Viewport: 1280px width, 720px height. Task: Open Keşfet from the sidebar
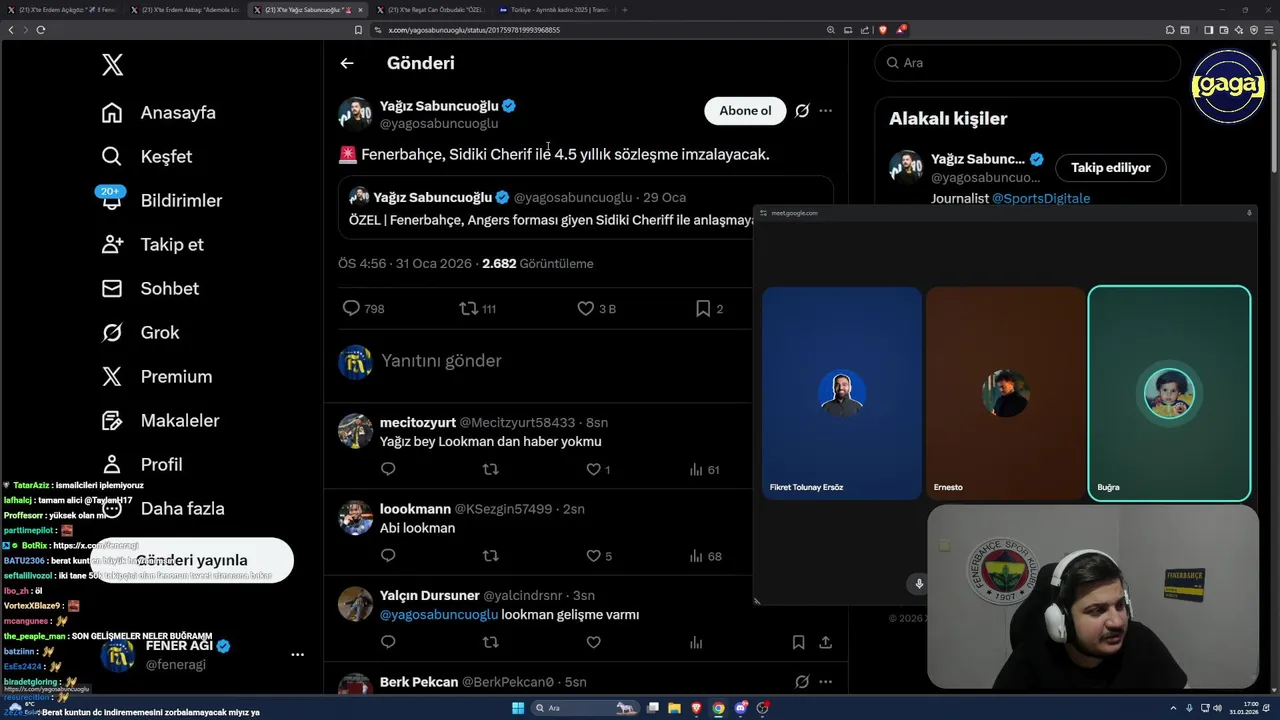[146, 157]
